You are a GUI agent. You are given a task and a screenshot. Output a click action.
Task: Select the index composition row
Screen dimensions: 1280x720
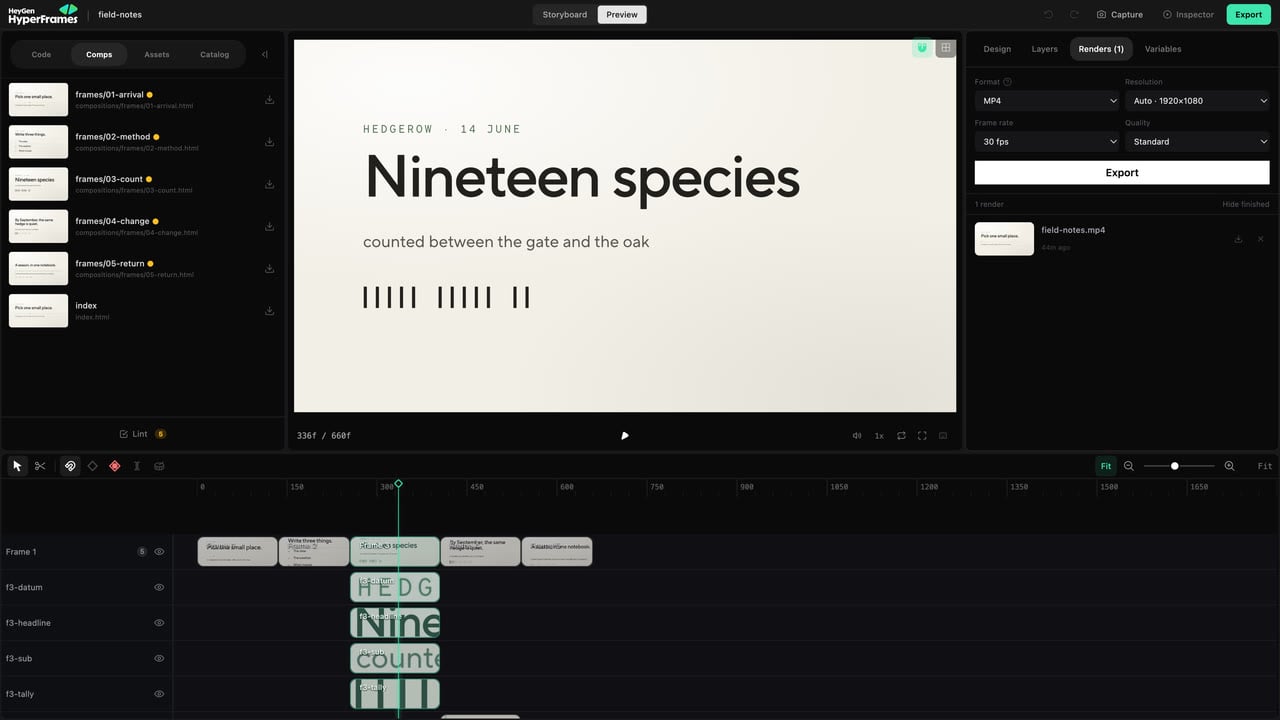tap(142, 311)
